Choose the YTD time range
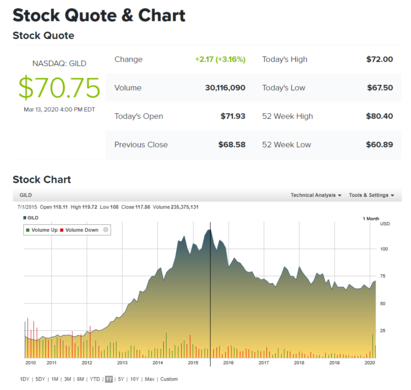Image resolution: width=411 pixels, height=390 pixels. 95,379
